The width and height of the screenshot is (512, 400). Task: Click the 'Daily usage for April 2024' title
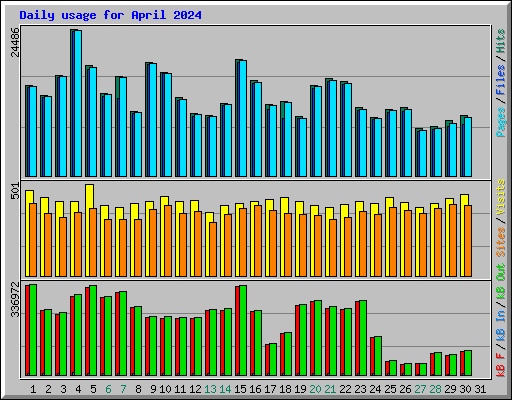click(x=110, y=15)
